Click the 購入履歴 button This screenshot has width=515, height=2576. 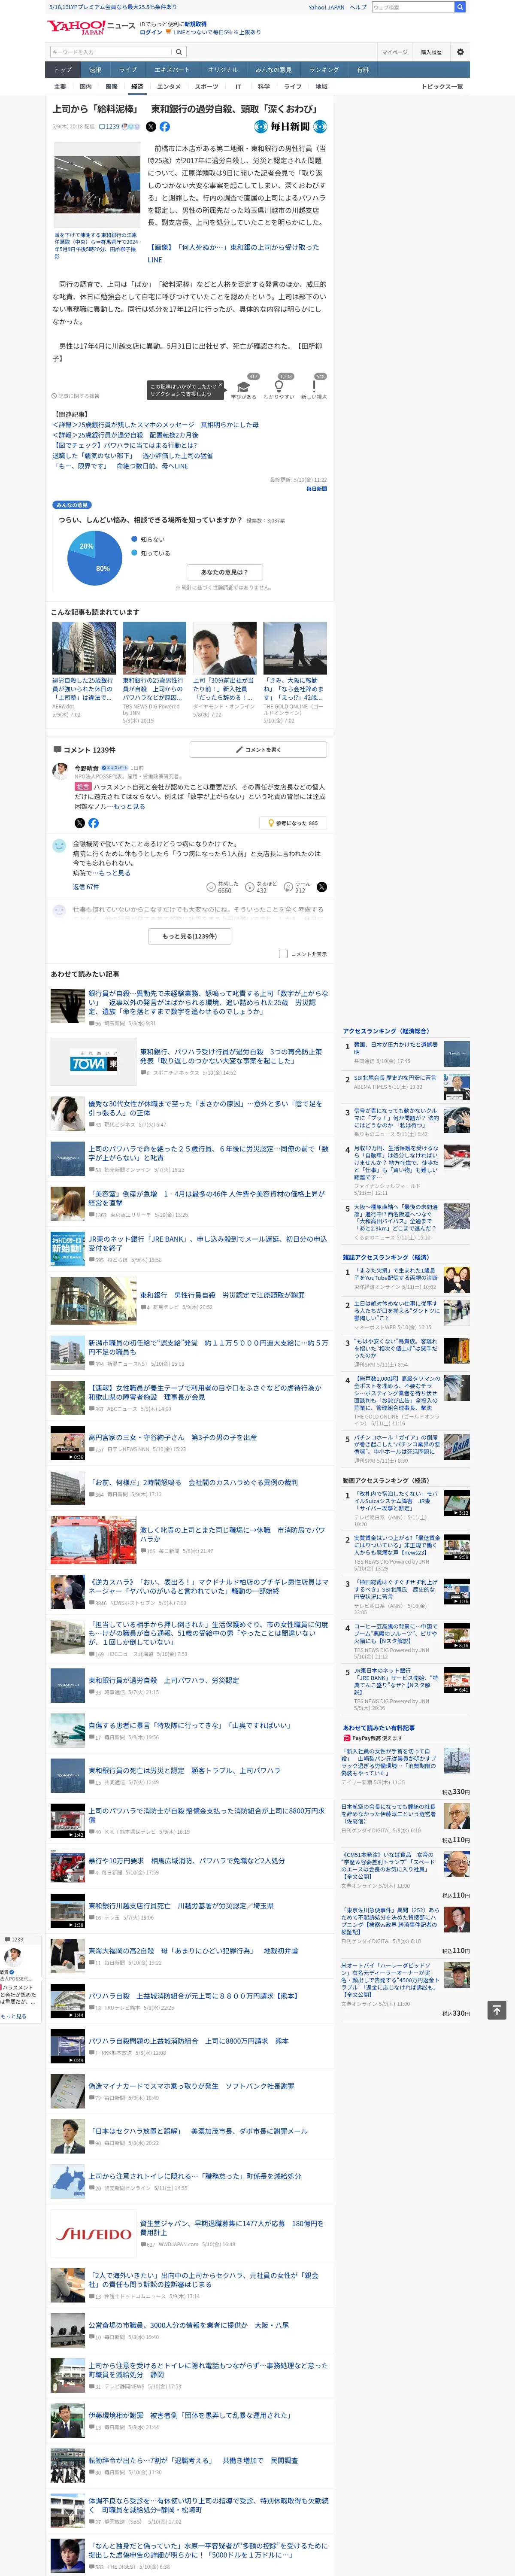coord(431,52)
